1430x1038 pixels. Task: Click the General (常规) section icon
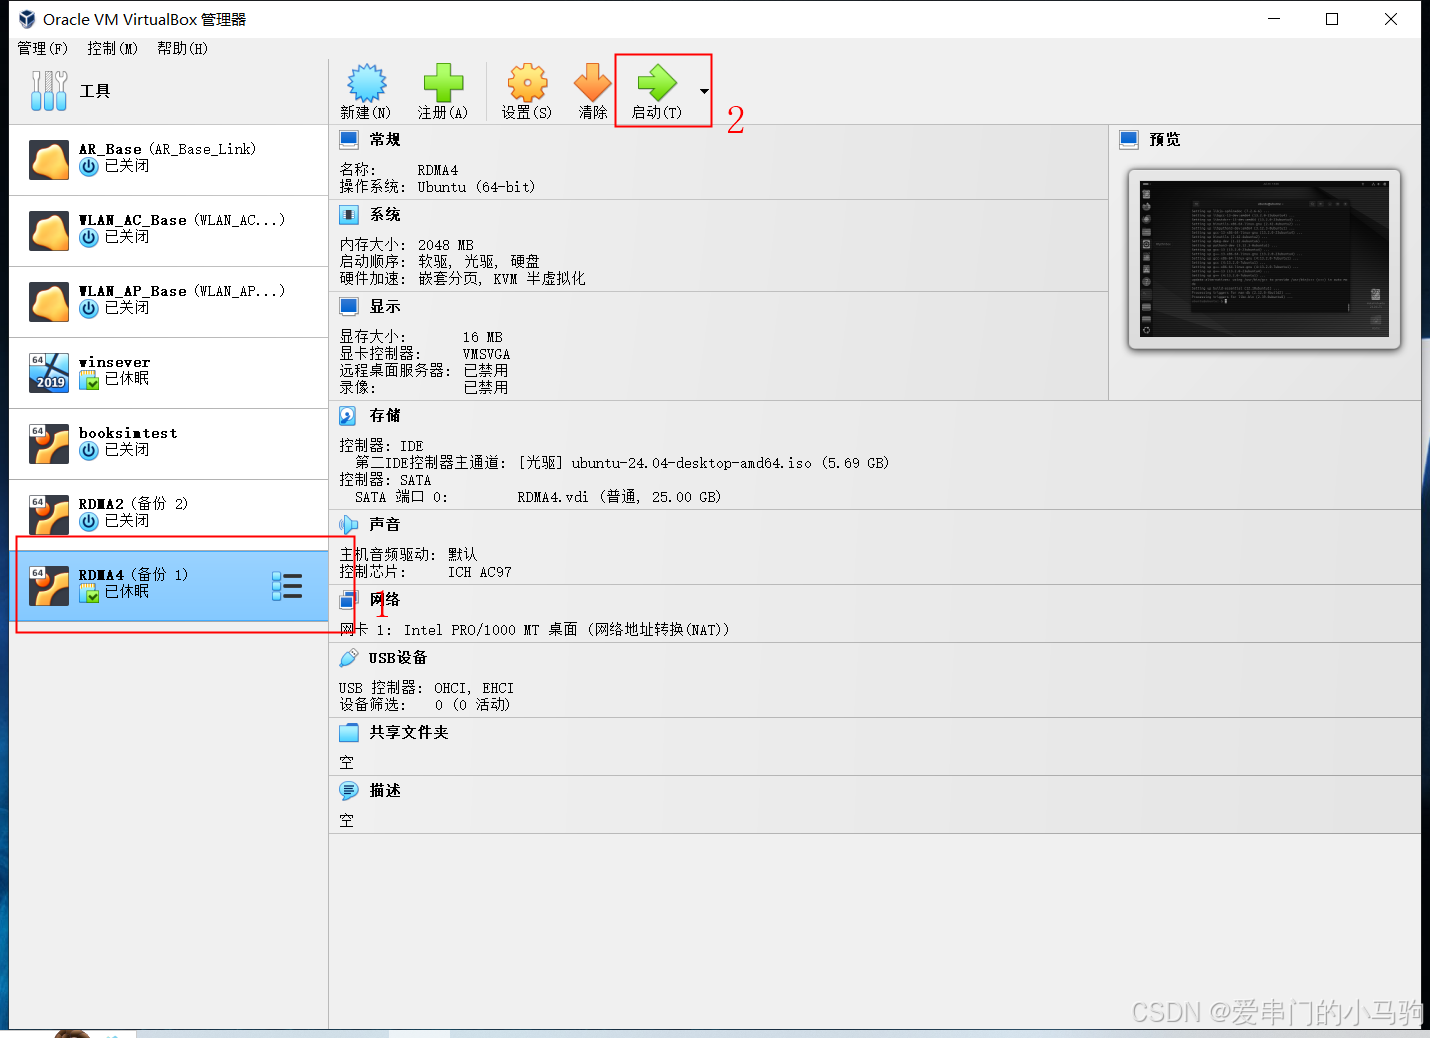348,139
